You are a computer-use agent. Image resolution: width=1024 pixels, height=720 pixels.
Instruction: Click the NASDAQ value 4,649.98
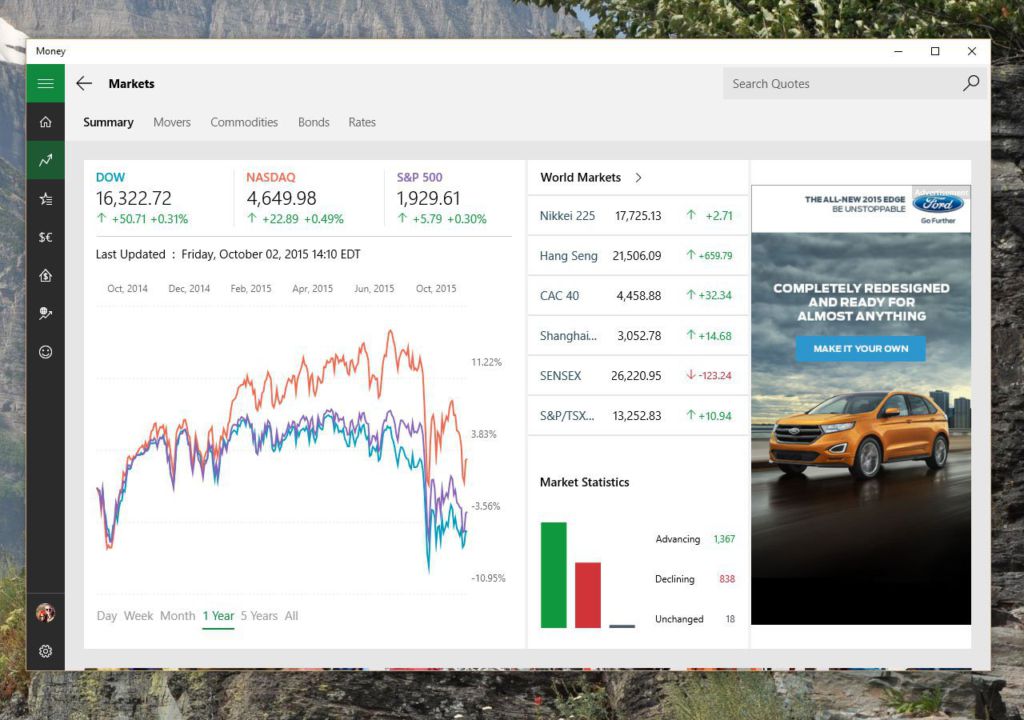[x=281, y=198]
